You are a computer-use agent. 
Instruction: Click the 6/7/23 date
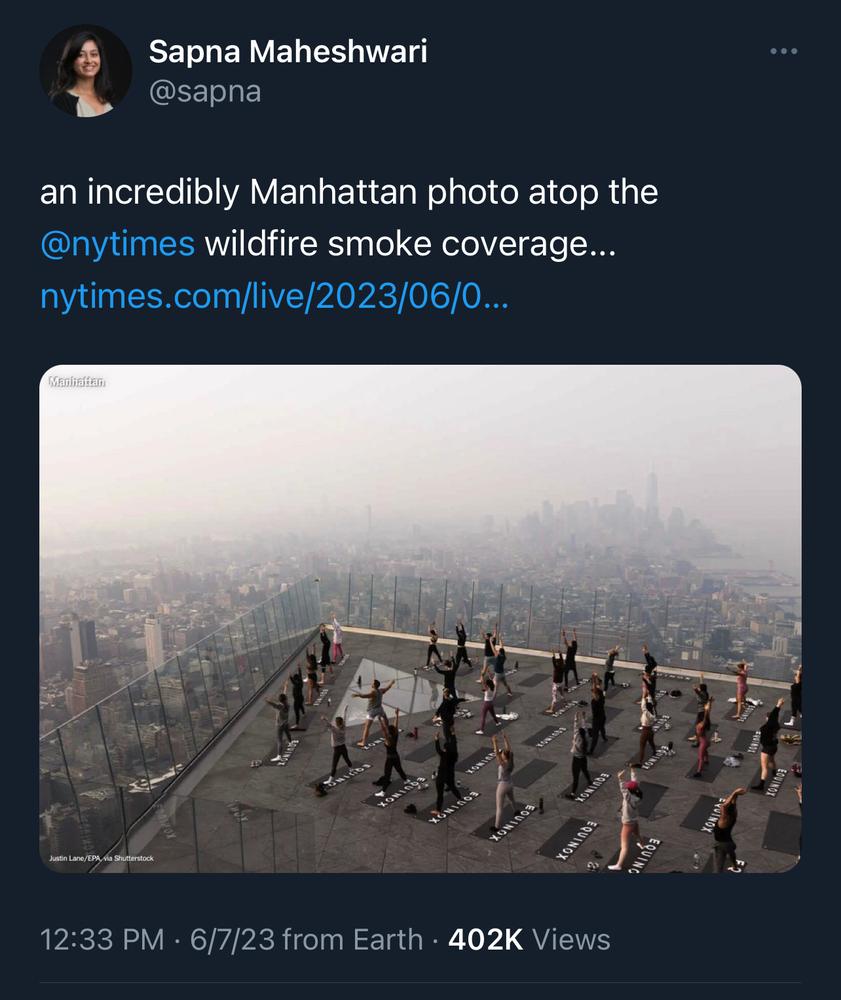coord(232,939)
